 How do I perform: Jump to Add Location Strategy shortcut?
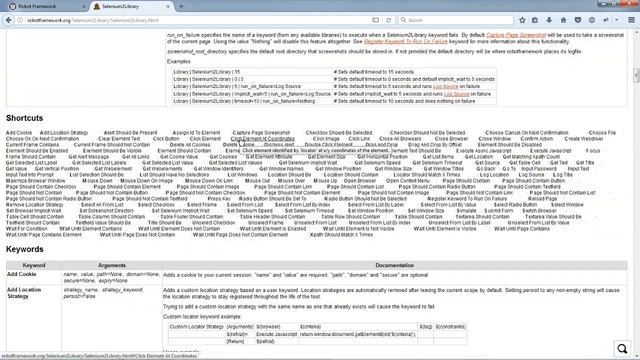(x=64, y=133)
